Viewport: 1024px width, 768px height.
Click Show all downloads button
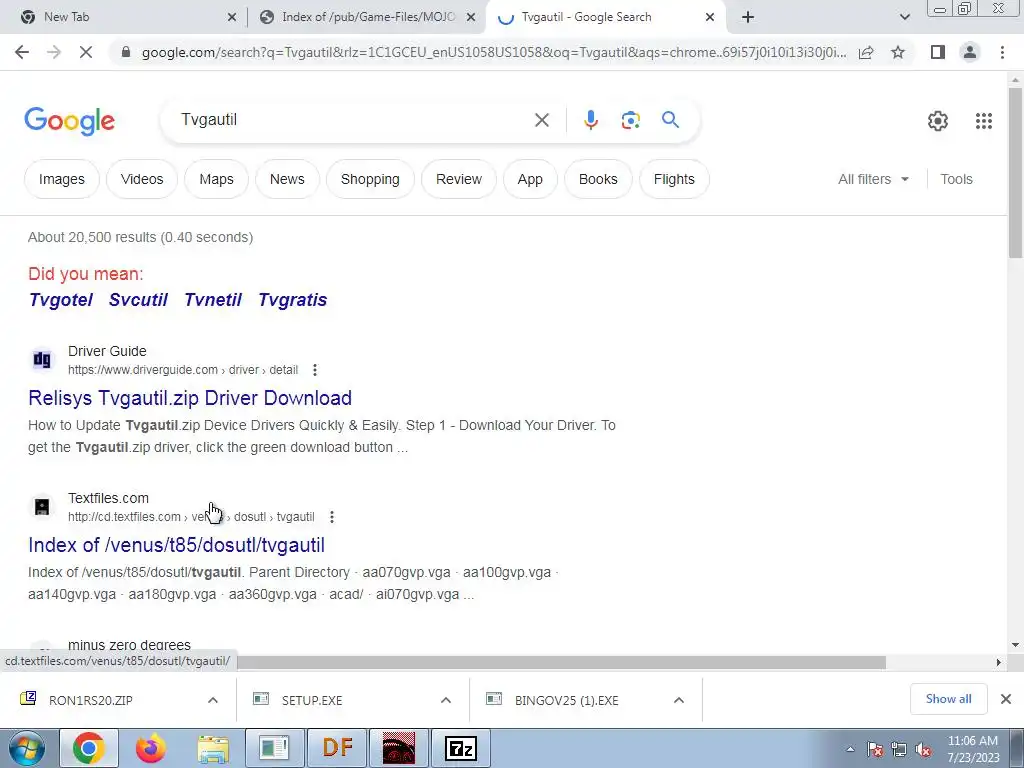click(x=948, y=699)
